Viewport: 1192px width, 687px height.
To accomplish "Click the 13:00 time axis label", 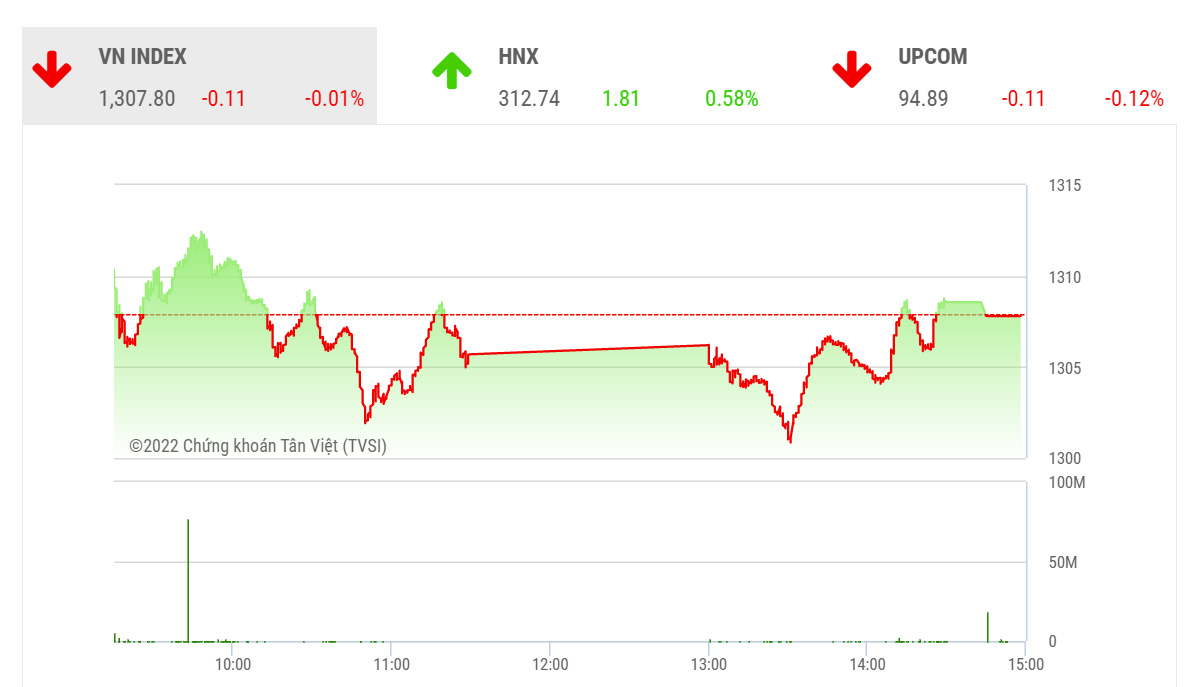I will (709, 664).
